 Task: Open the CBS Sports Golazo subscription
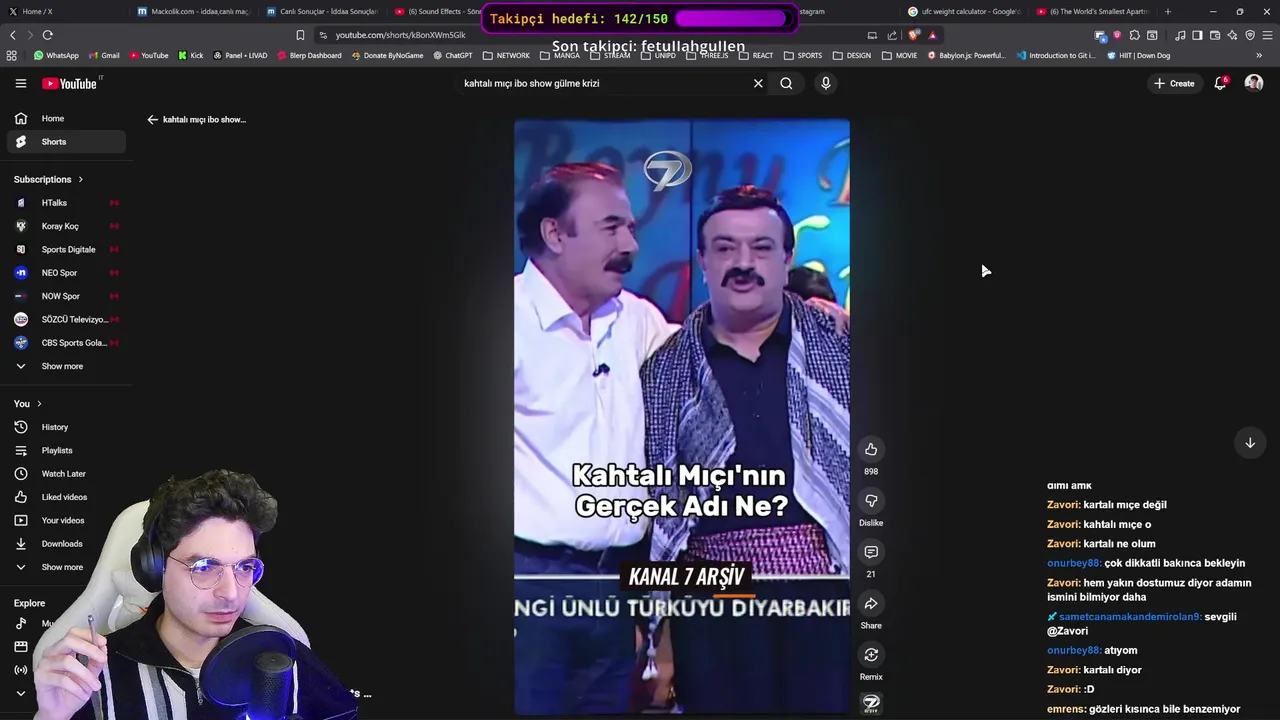pyautogui.click(x=66, y=343)
